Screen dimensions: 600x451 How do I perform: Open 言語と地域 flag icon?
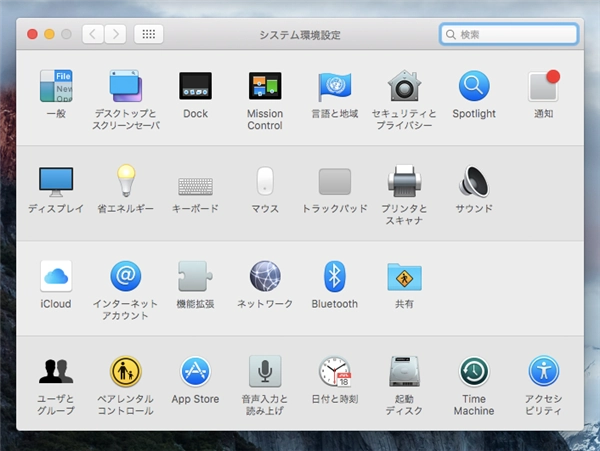(335, 86)
